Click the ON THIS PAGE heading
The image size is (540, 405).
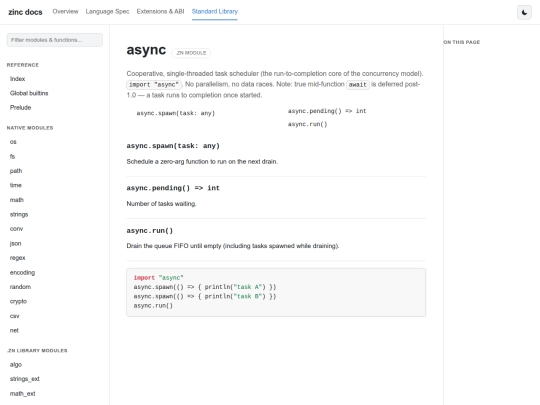coord(462,42)
